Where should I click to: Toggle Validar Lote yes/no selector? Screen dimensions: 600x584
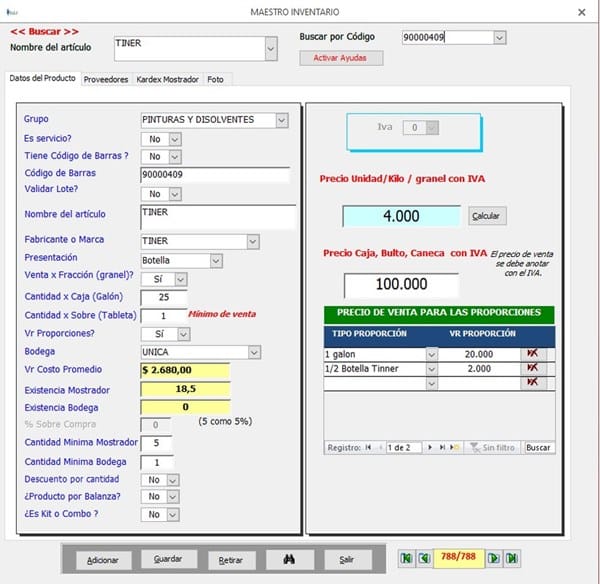(174, 194)
